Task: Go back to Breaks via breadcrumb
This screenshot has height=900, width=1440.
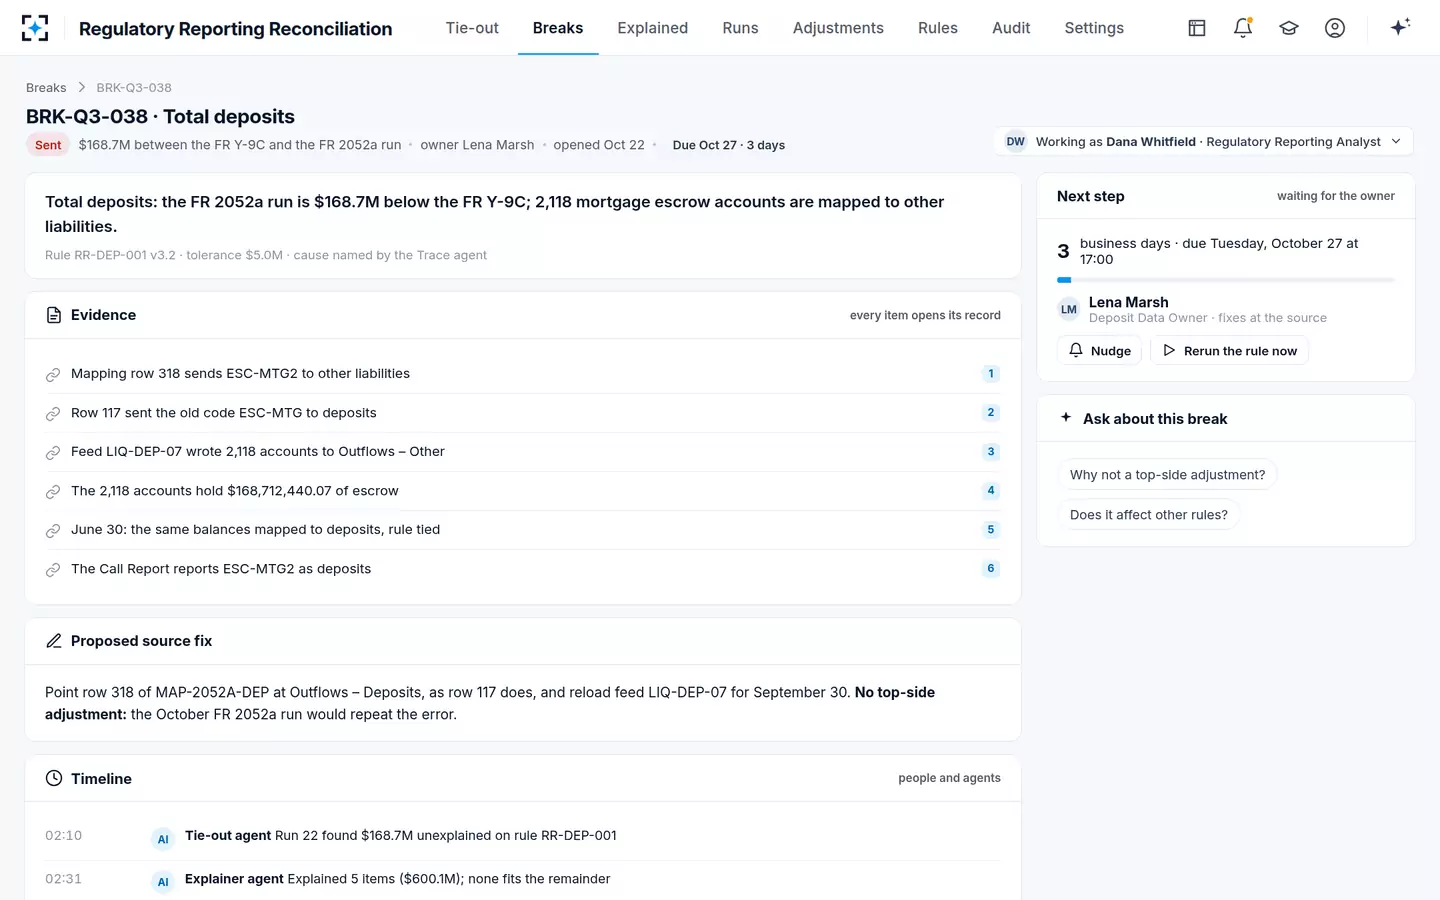Action: (46, 88)
